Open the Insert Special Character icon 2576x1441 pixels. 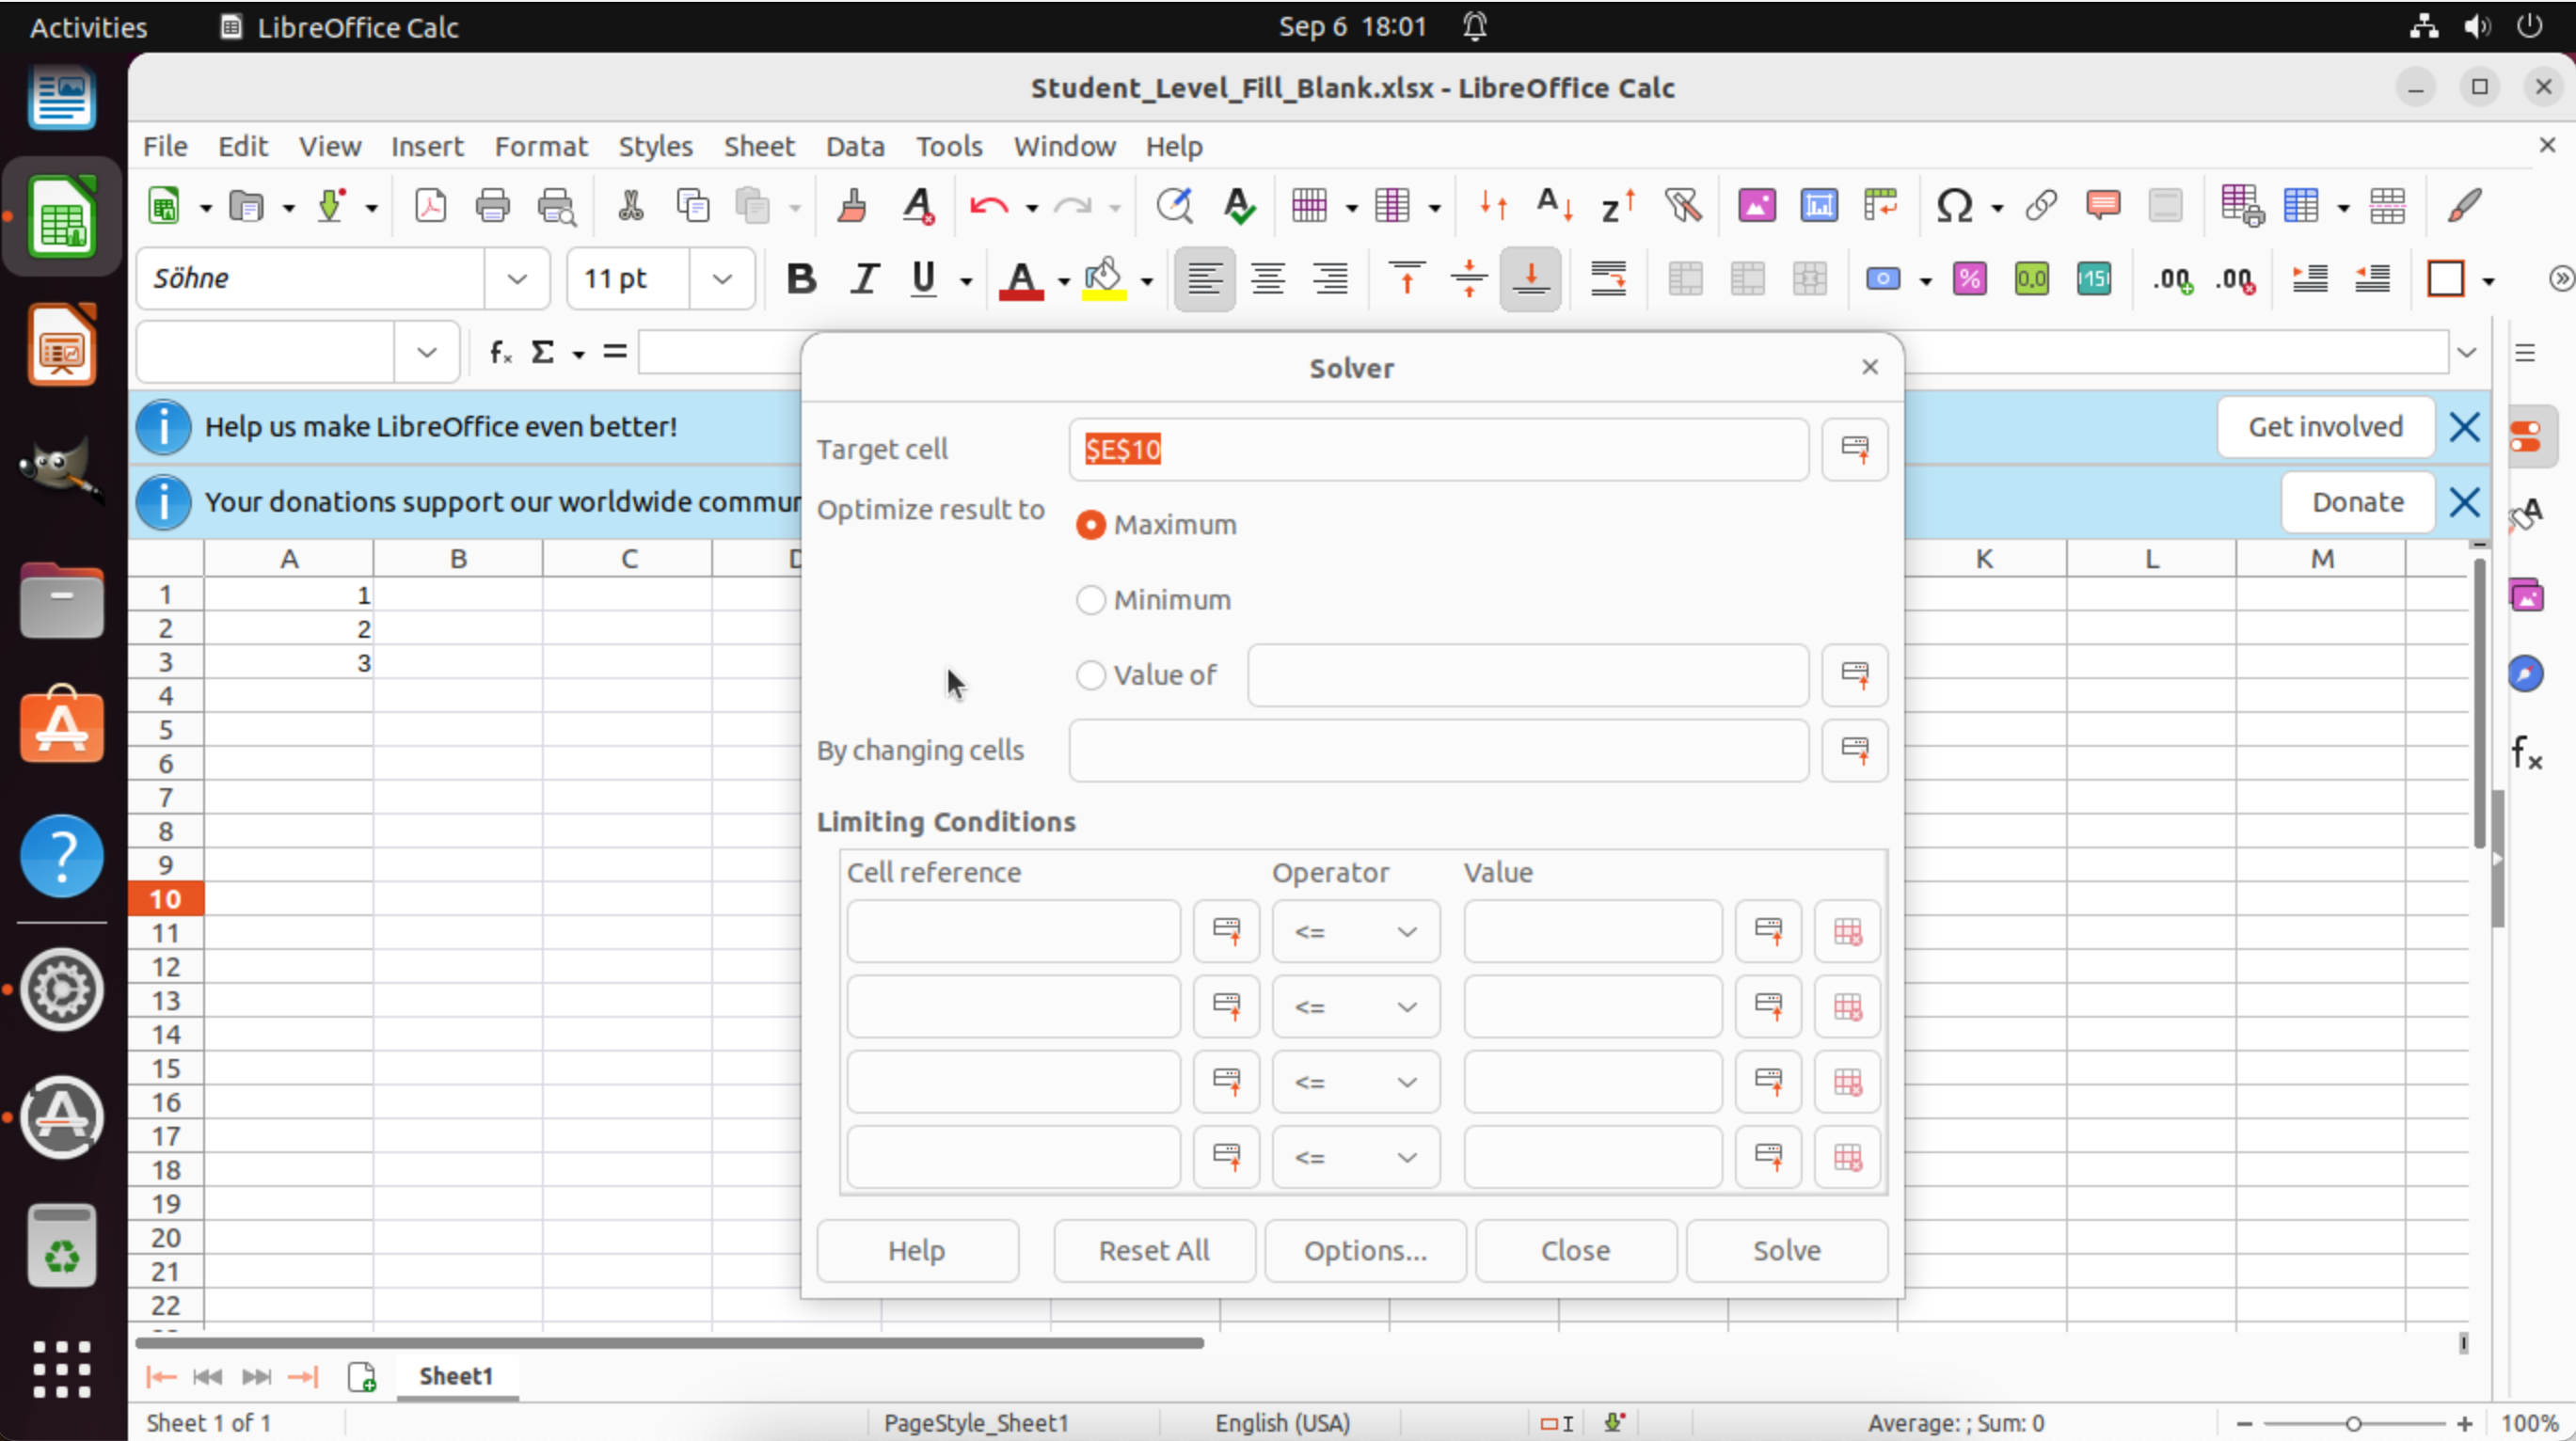tap(1953, 206)
